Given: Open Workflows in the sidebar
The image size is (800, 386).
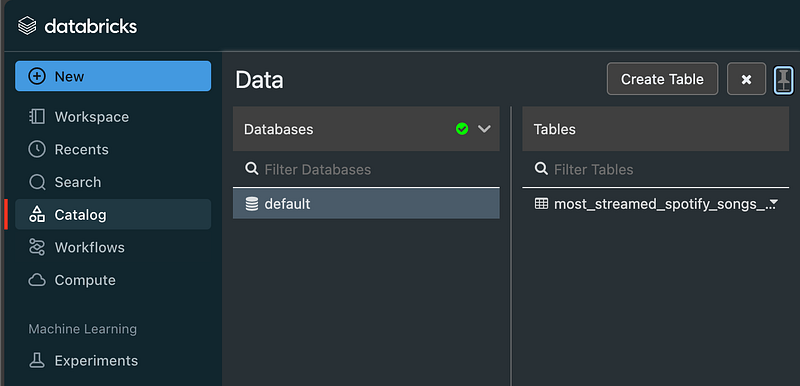Looking at the screenshot, I should pyautogui.click(x=113, y=247).
